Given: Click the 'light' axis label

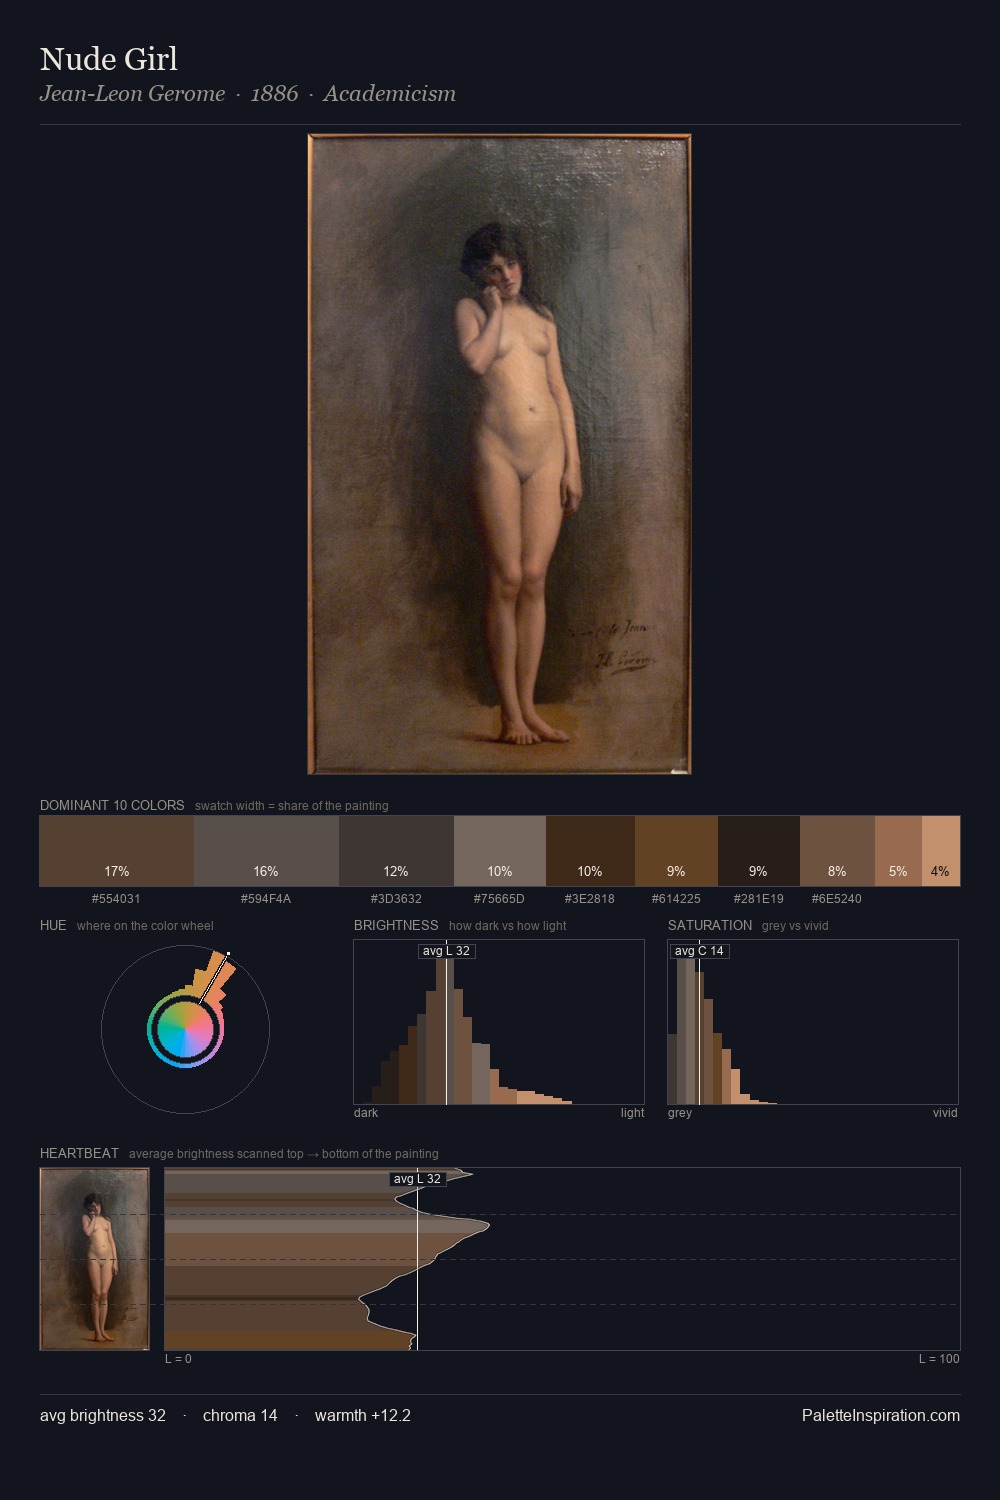Looking at the screenshot, I should pos(632,1113).
